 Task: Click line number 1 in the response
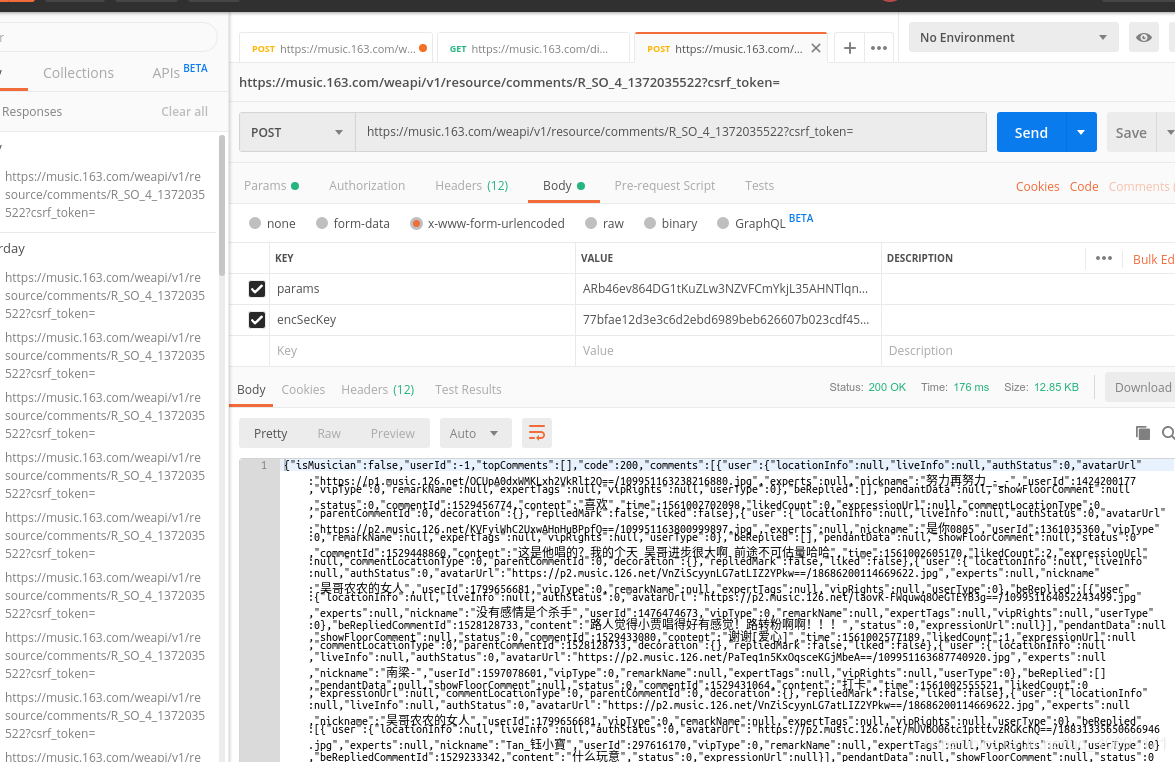(x=264, y=465)
